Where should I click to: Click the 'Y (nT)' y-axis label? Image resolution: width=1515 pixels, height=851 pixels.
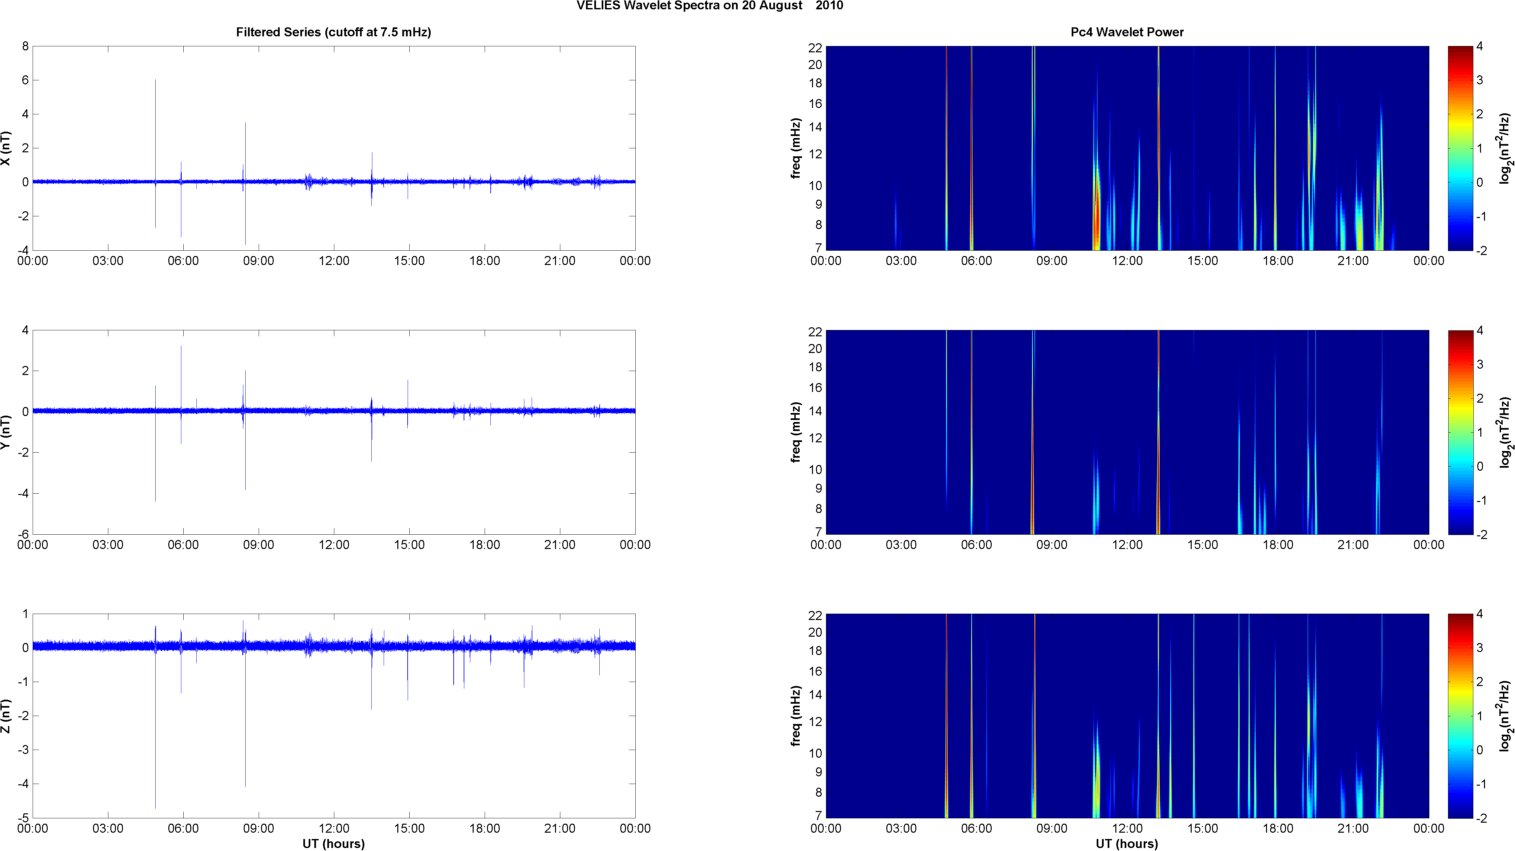click(x=6, y=432)
